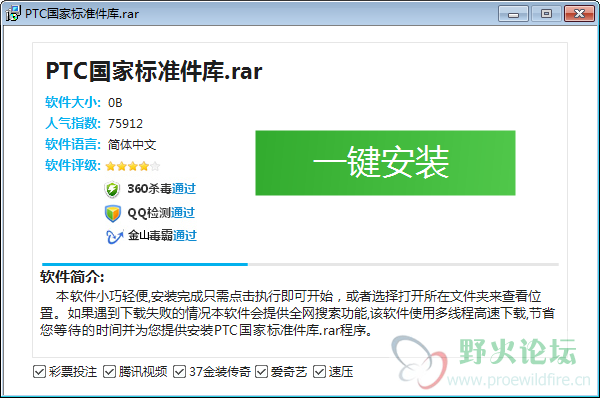
Task: Click the language value 简体中文
Action: click(132, 145)
